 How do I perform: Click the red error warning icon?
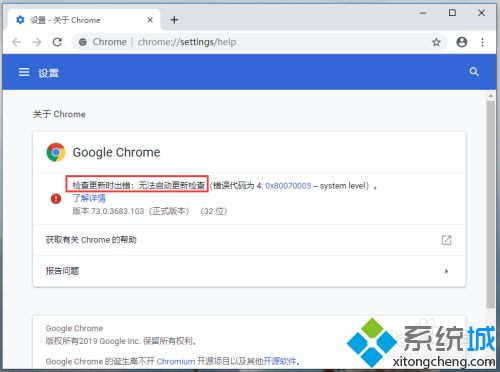(x=56, y=199)
